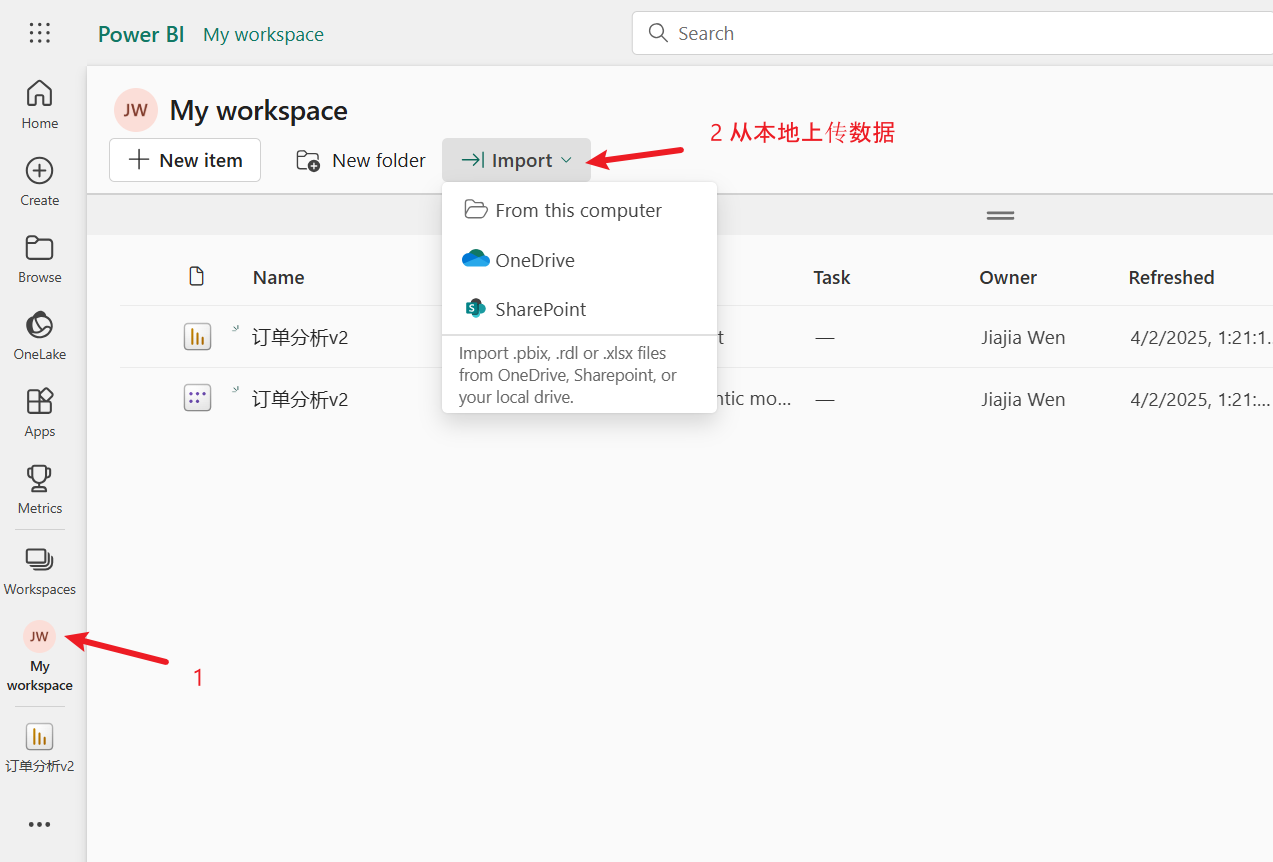
Task: Click the Task column header
Action: (832, 278)
